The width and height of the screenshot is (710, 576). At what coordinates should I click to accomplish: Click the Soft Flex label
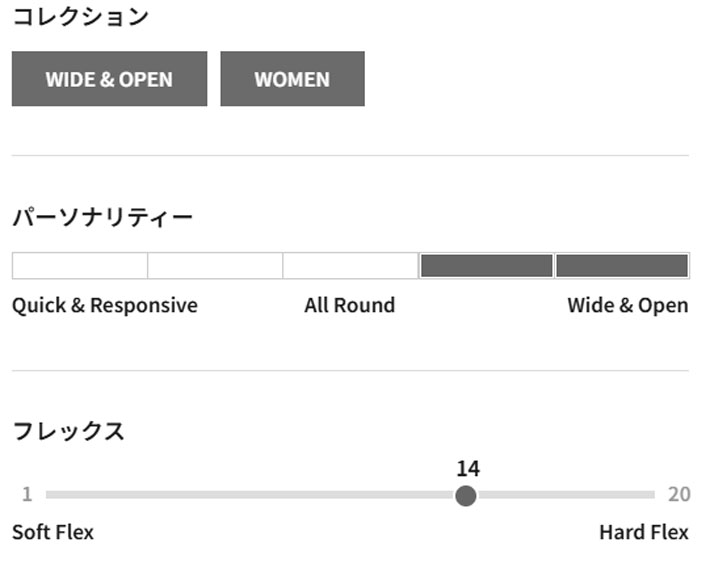53,532
